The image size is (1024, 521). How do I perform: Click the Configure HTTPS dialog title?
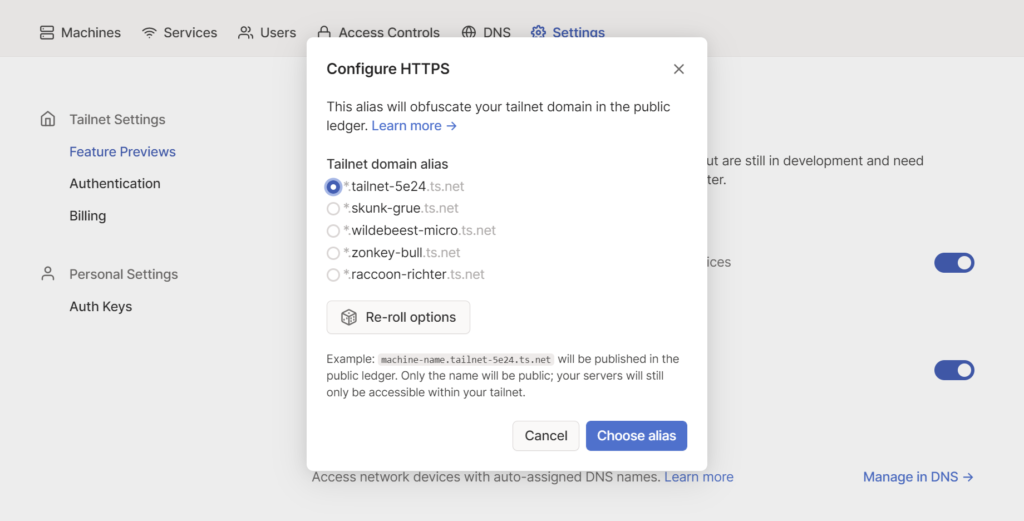[x=388, y=69]
